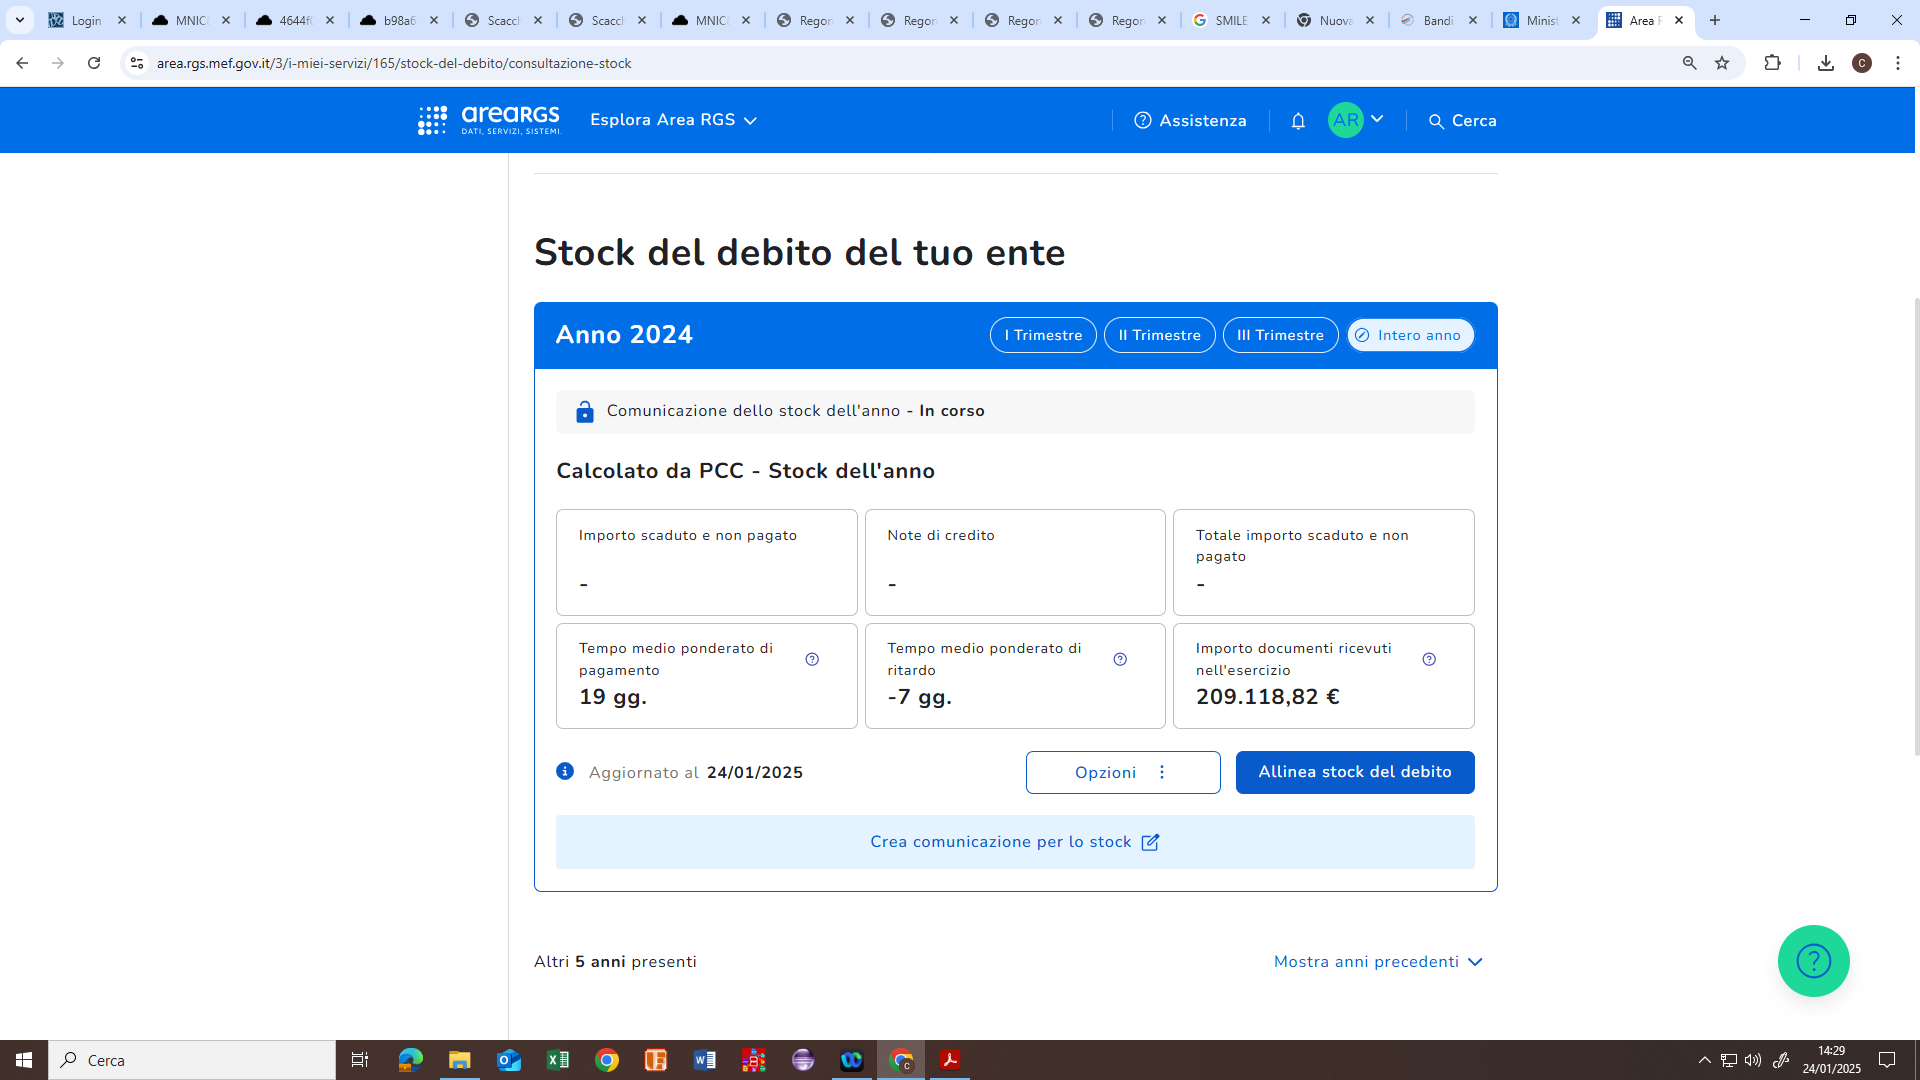Screen dimensions: 1920x1080
Task: Switch to Intero anno view
Action: [1410, 335]
